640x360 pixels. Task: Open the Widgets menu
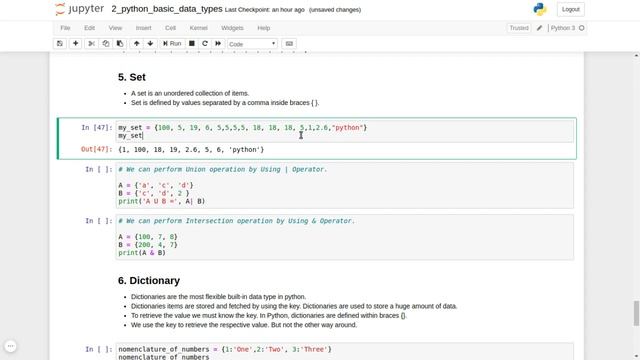(x=232, y=28)
